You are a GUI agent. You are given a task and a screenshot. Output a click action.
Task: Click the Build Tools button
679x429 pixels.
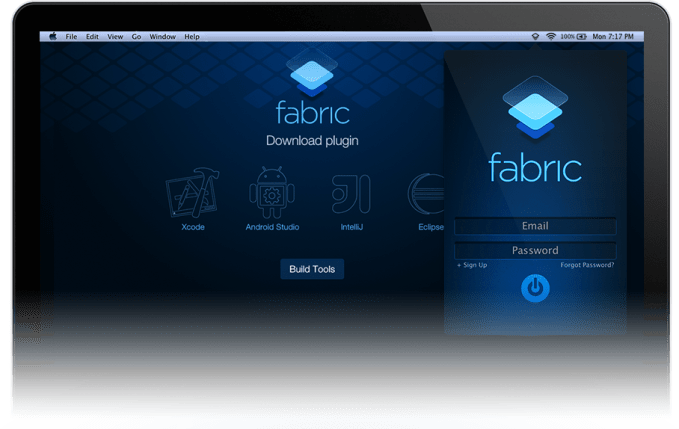[x=312, y=269]
